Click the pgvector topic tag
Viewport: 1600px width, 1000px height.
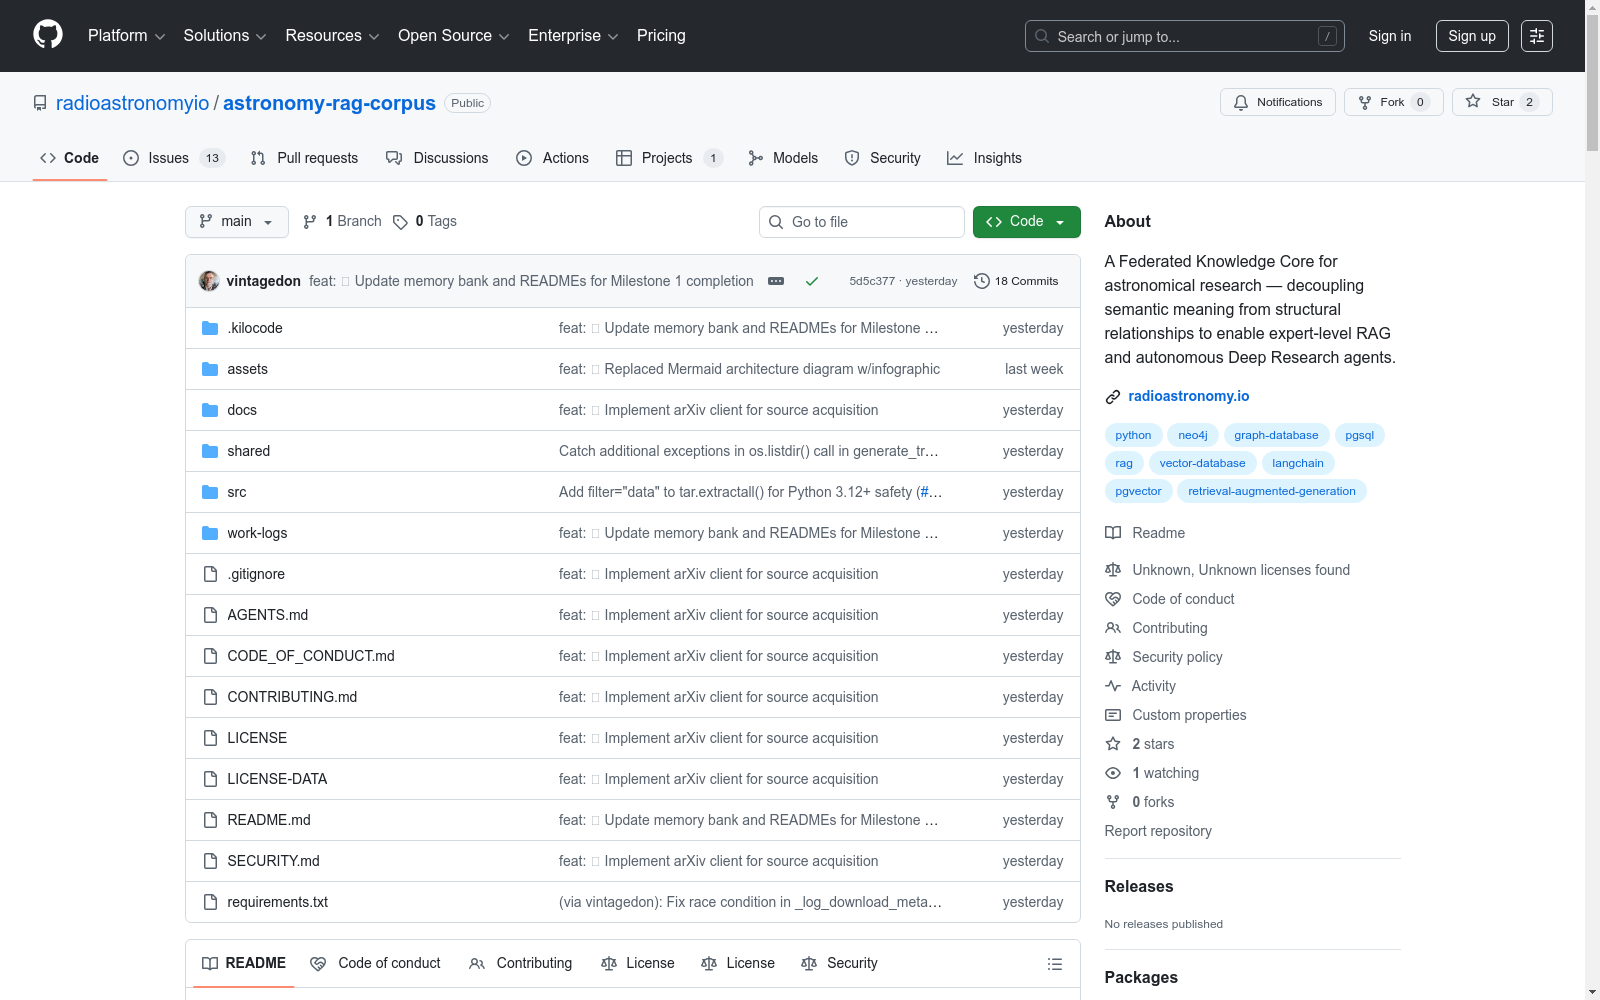(x=1138, y=491)
